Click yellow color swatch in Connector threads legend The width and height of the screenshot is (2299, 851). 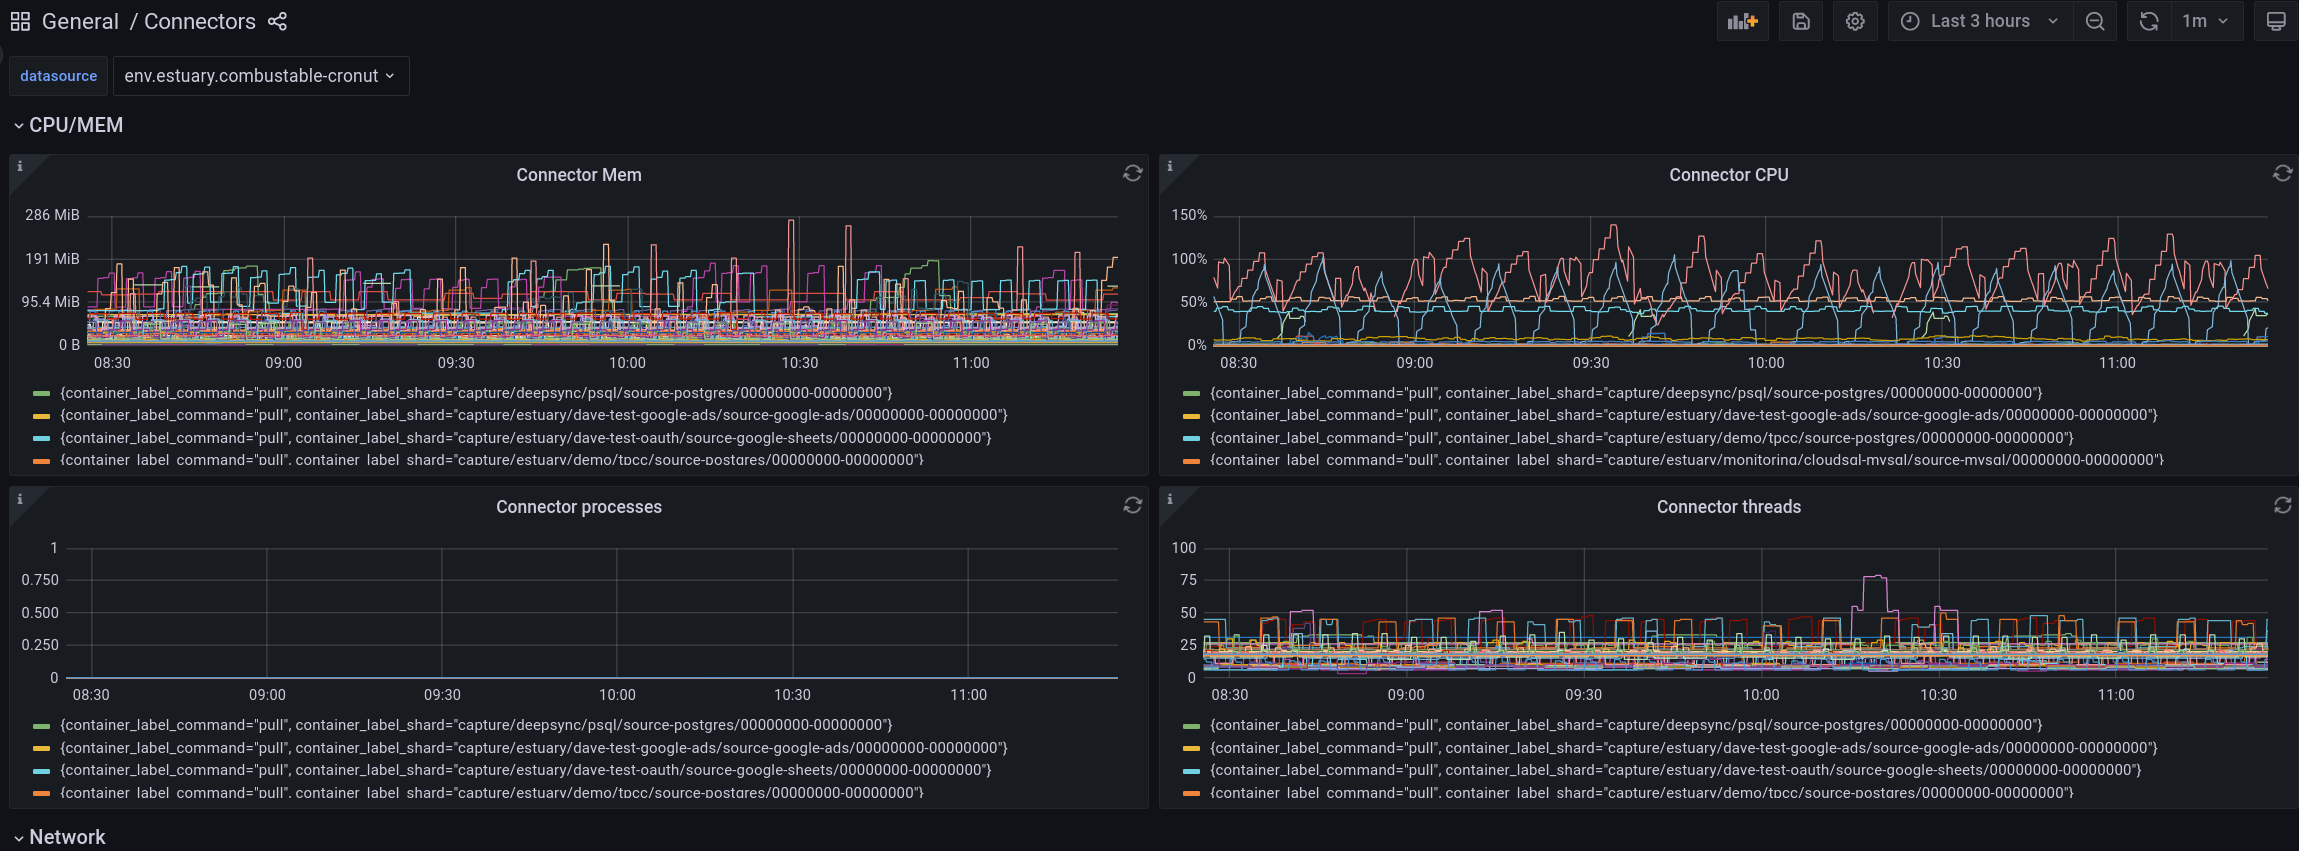coord(1190,748)
